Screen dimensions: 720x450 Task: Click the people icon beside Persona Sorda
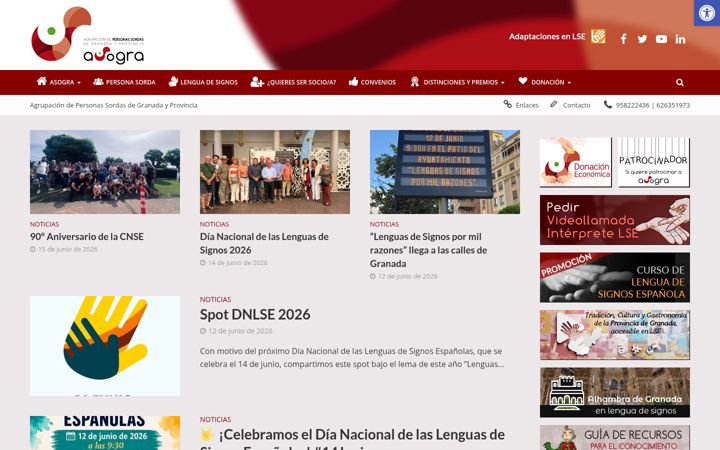(98, 82)
